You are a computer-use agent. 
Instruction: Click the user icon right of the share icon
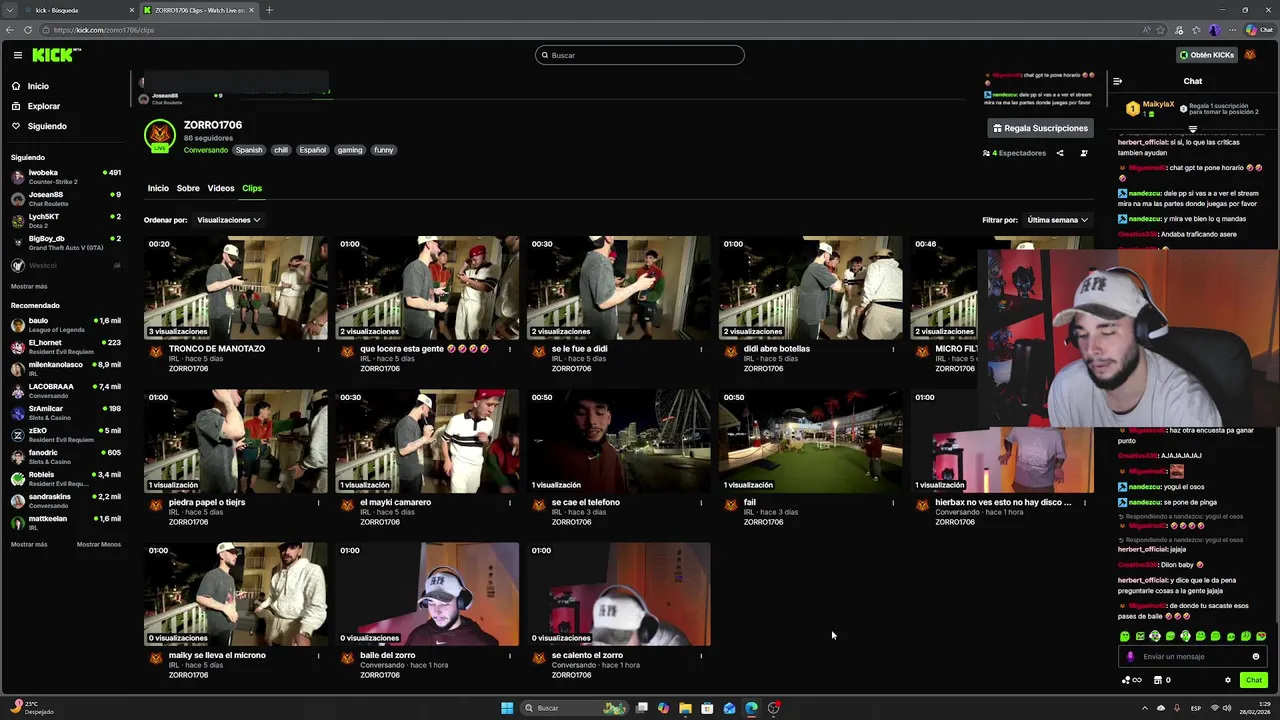1084,153
